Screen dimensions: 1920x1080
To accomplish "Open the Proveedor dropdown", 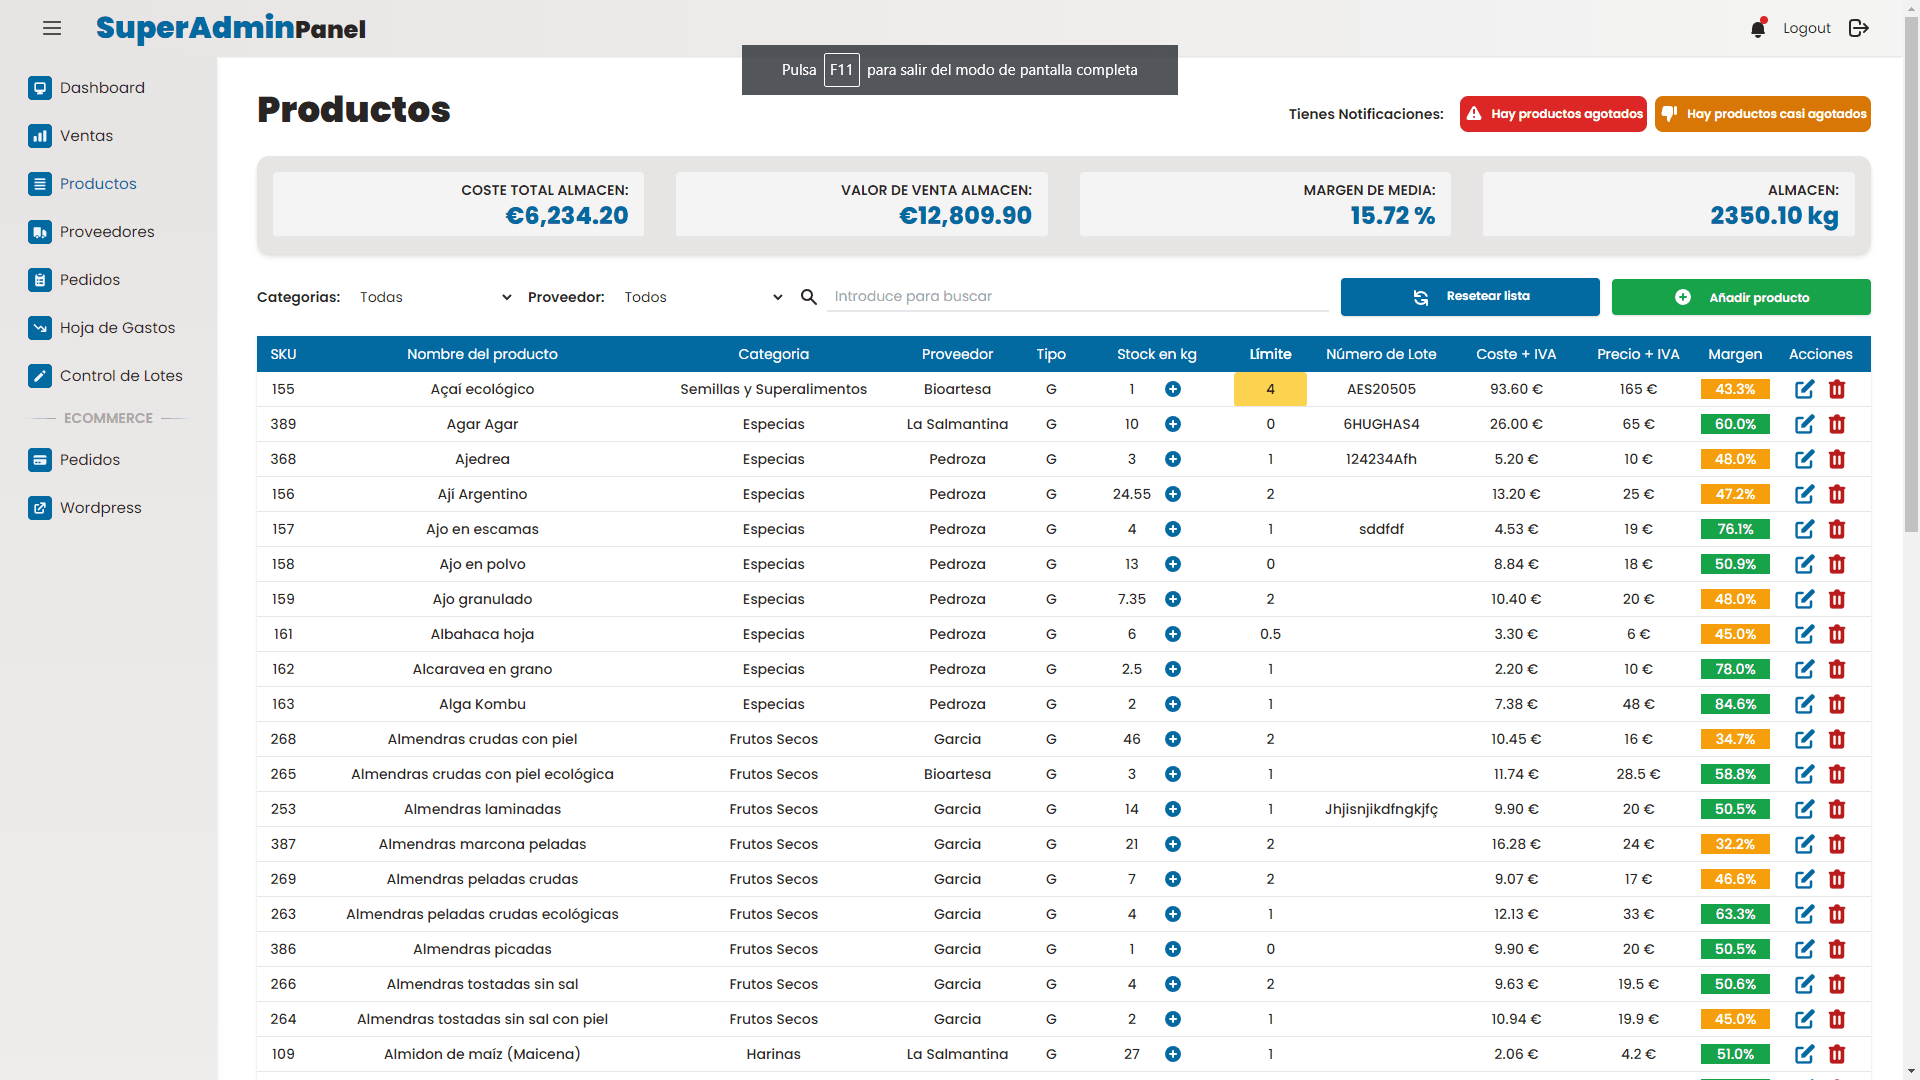I will coord(703,297).
